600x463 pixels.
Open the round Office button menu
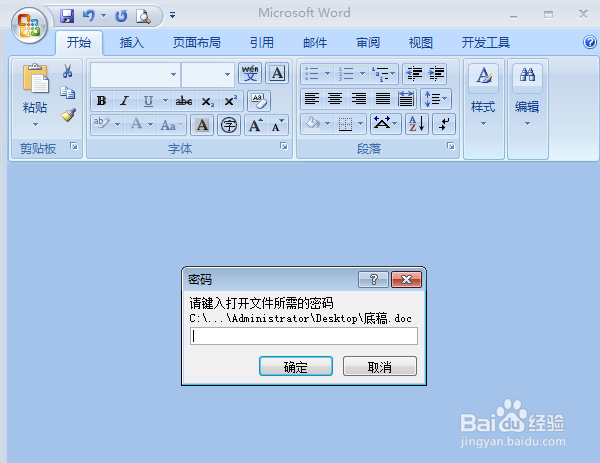pos(29,25)
